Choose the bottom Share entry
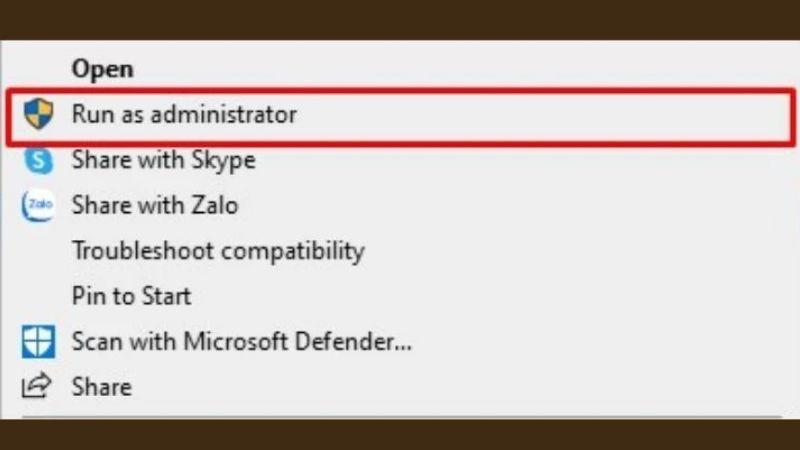 click(x=101, y=386)
